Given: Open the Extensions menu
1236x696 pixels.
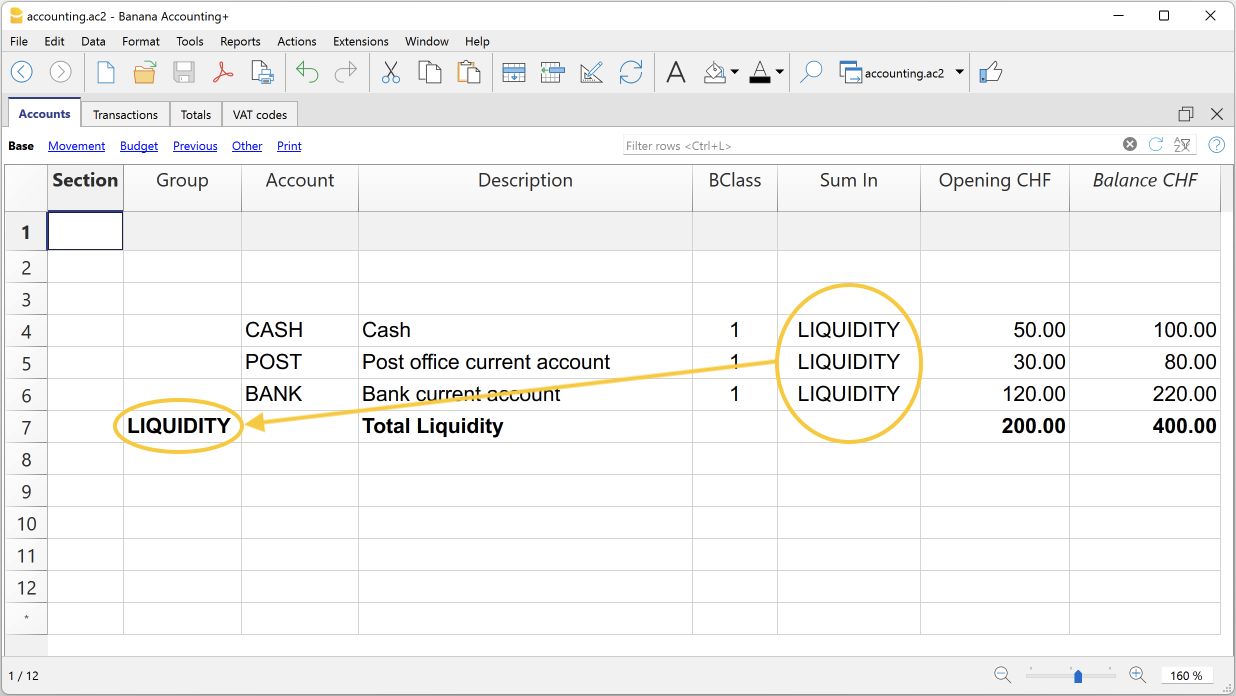Looking at the screenshot, I should coord(361,41).
